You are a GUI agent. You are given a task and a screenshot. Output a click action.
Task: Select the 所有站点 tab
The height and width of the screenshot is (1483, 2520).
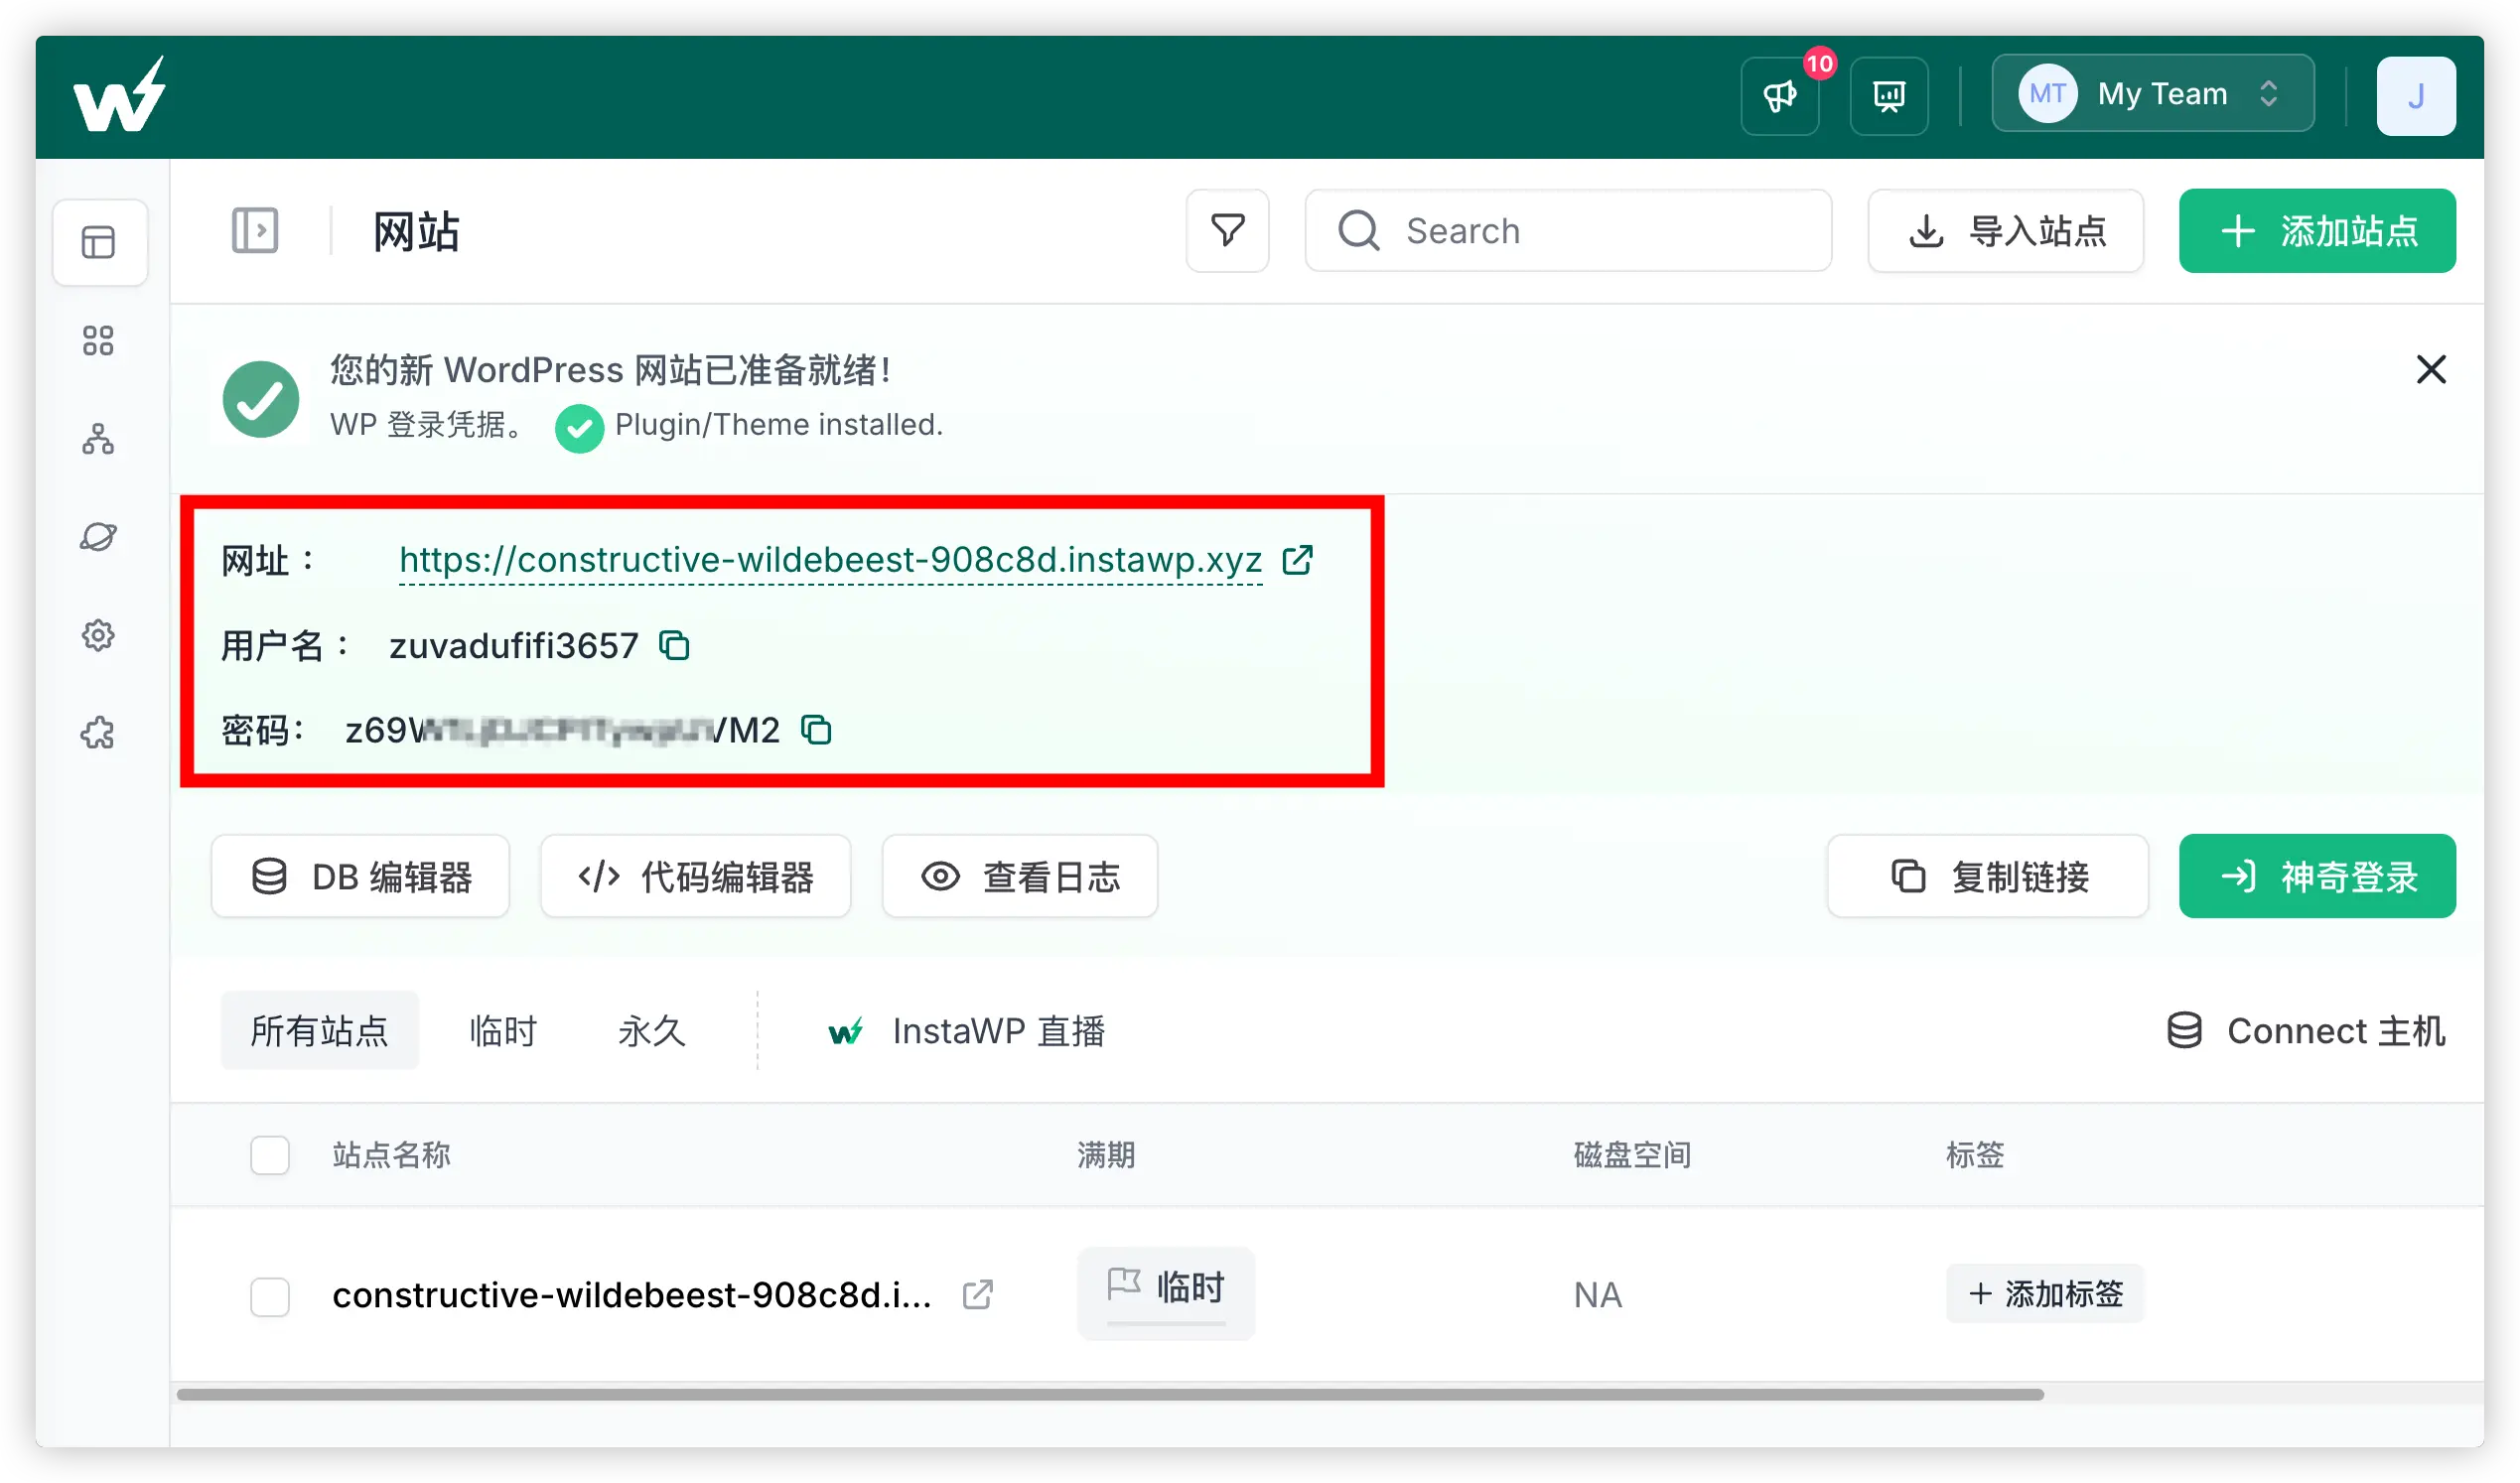pos(319,1030)
